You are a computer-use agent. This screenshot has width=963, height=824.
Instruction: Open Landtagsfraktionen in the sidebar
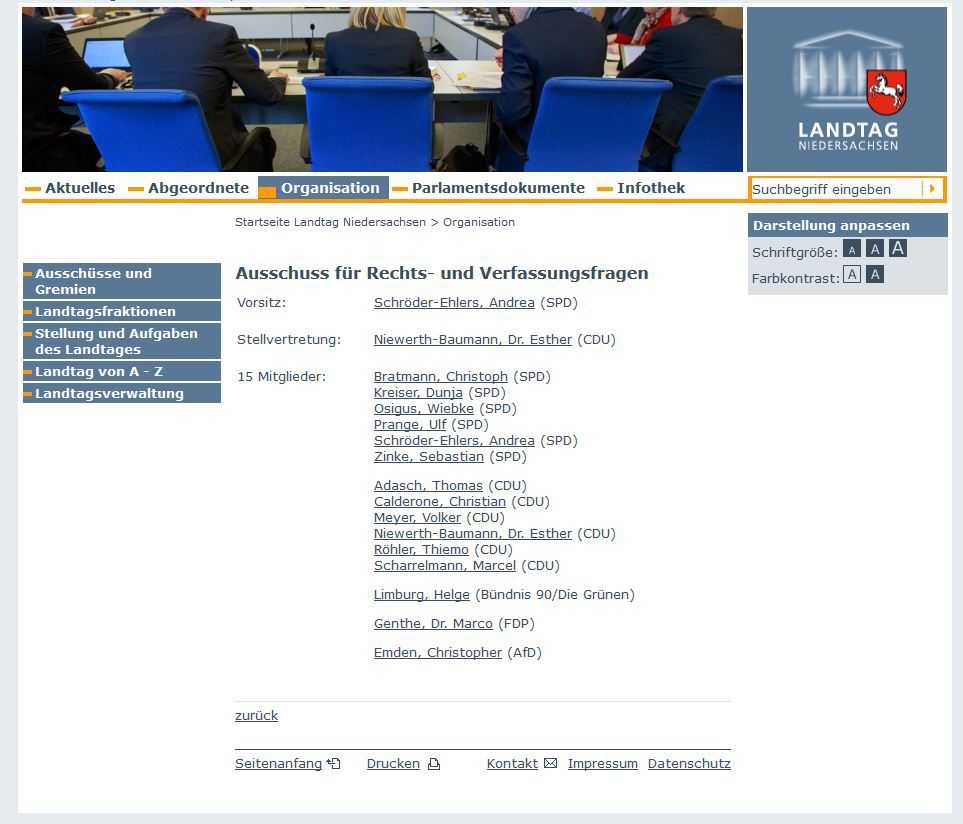click(x=122, y=312)
